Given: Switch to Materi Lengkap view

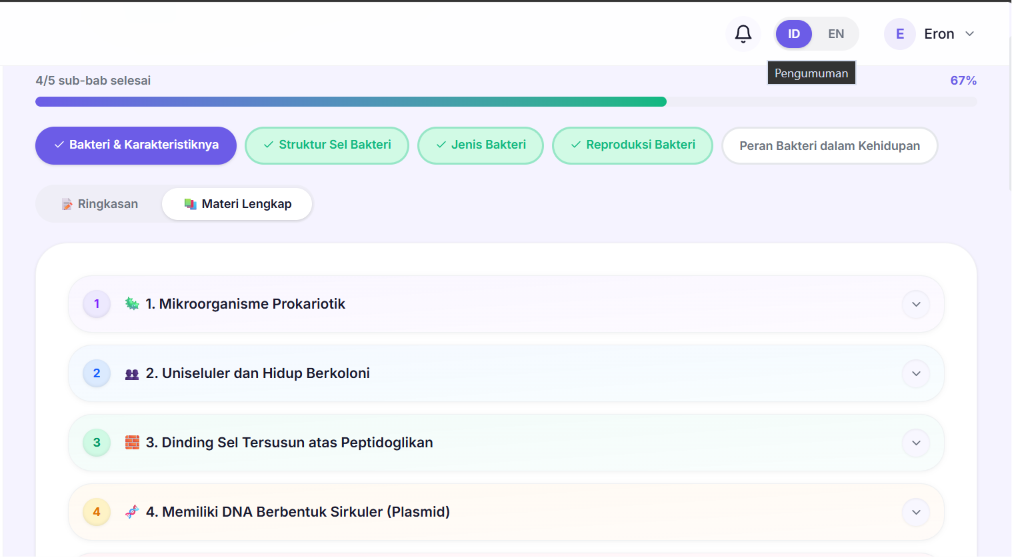Looking at the screenshot, I should 237,204.
